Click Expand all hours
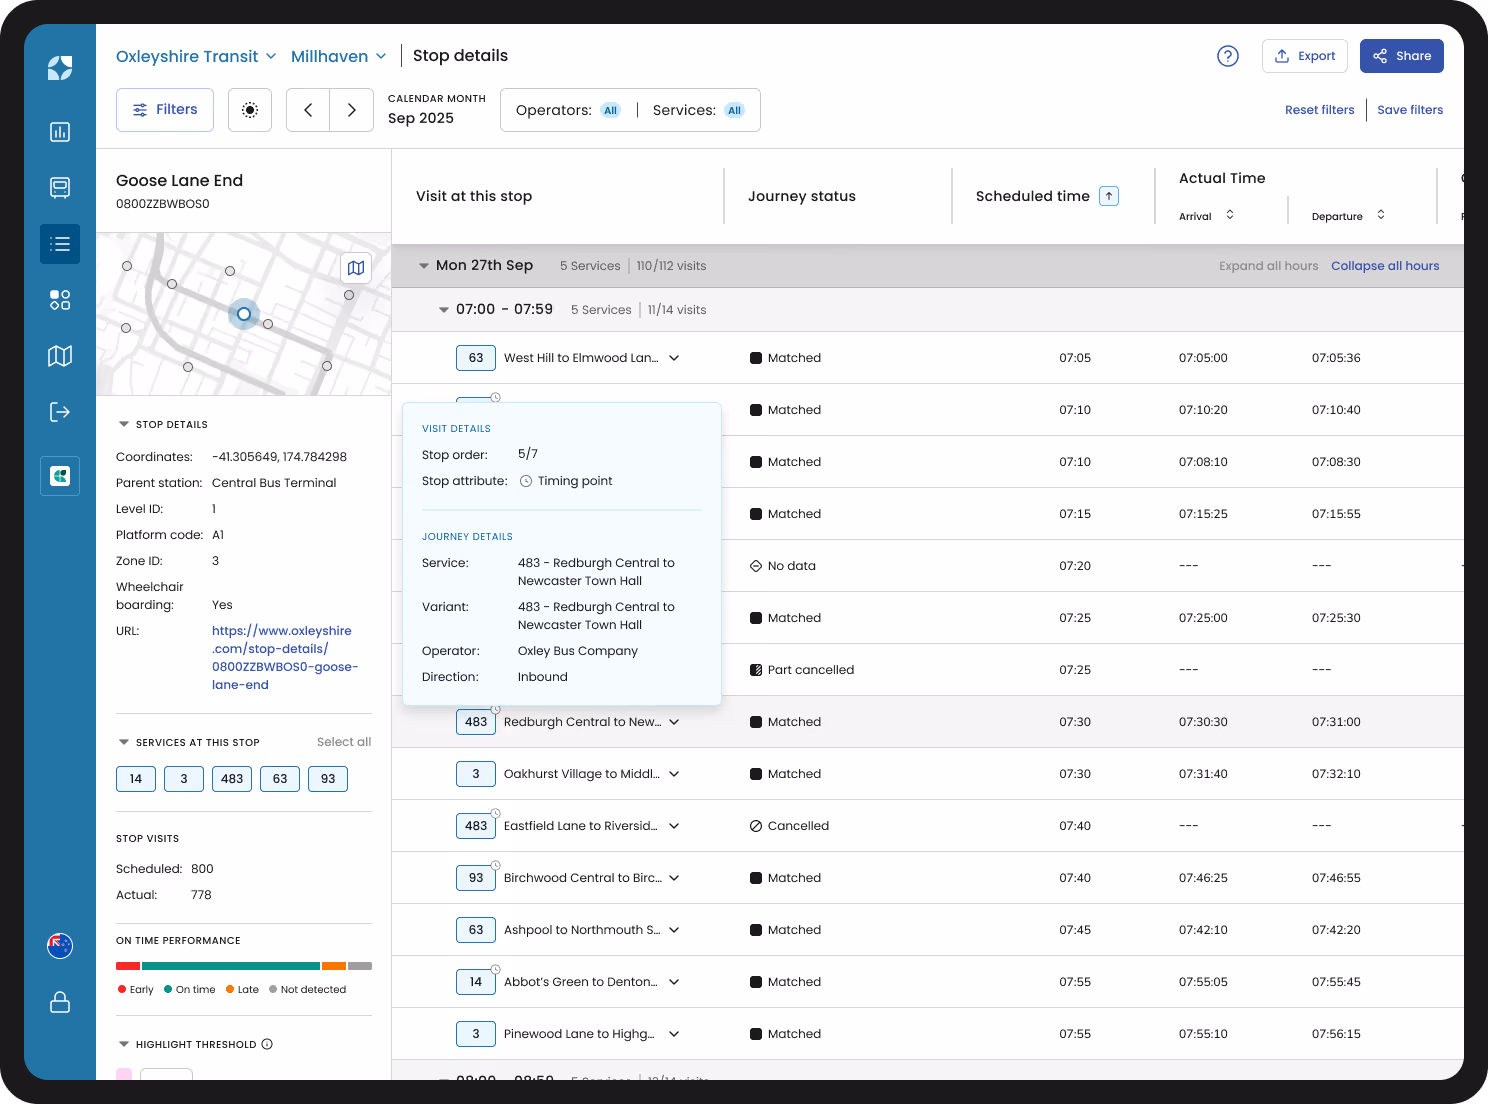The image size is (1488, 1104). point(1268,266)
